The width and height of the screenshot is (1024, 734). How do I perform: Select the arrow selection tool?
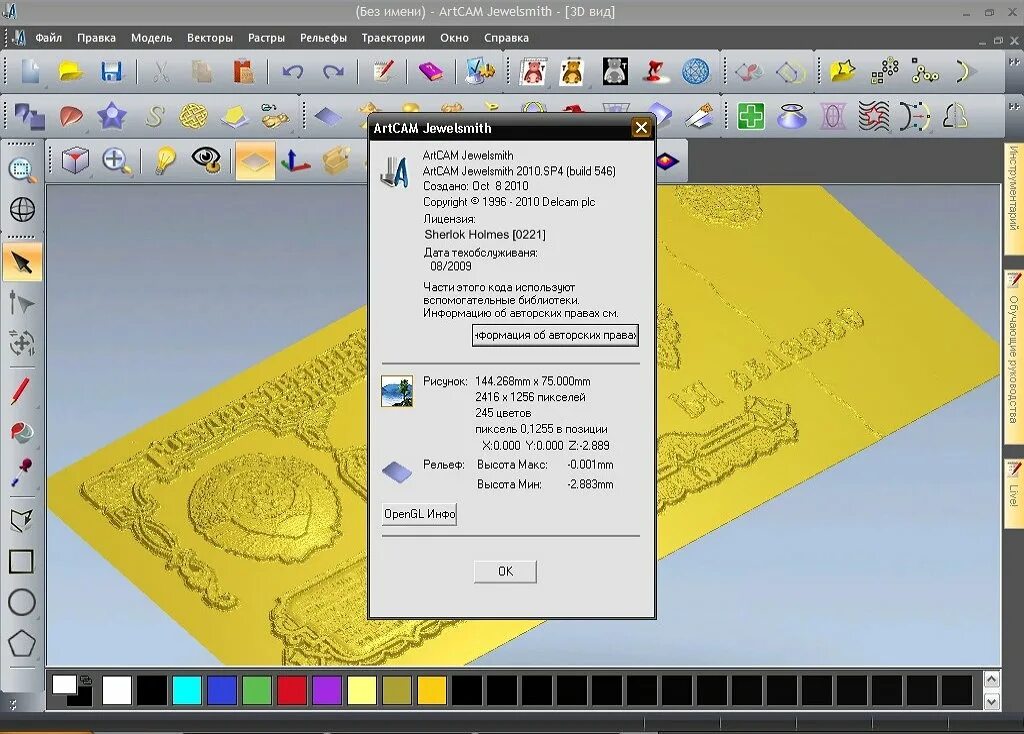(x=22, y=263)
